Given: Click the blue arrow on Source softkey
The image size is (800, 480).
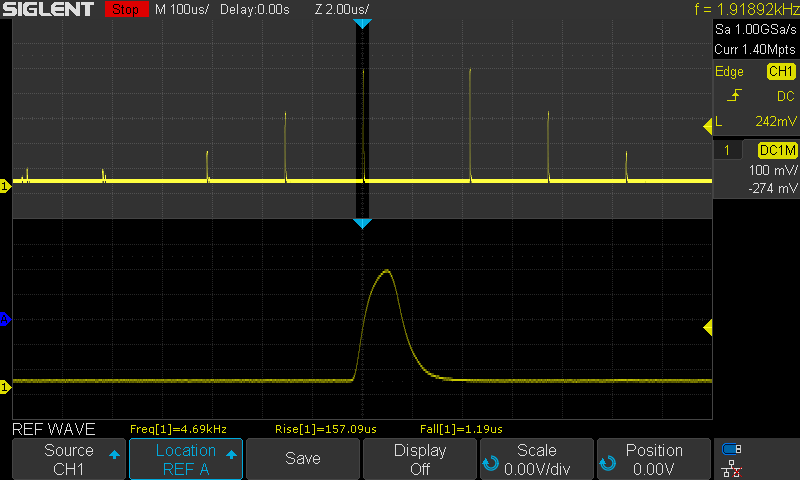Looking at the screenshot, I should (114, 454).
